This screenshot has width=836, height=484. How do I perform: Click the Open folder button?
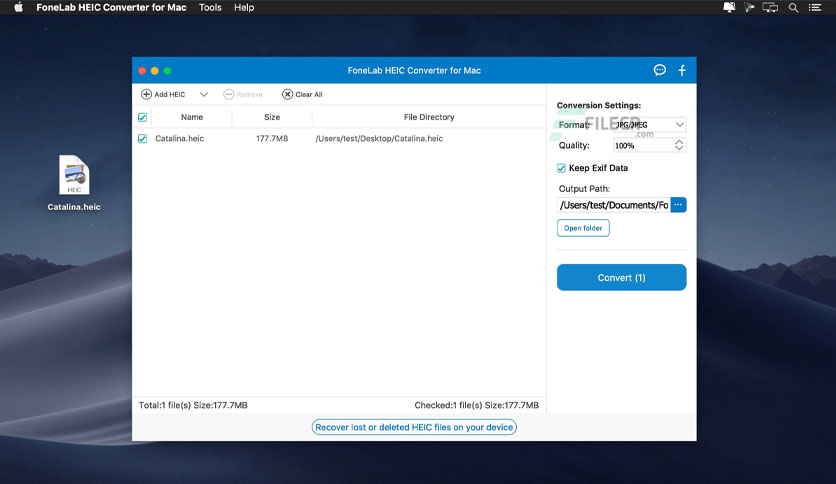583,228
